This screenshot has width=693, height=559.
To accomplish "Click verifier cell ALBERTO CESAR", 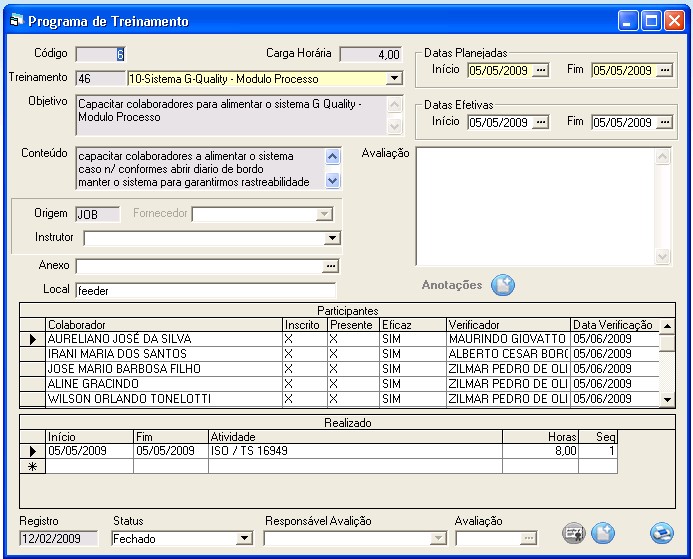I will [x=508, y=354].
